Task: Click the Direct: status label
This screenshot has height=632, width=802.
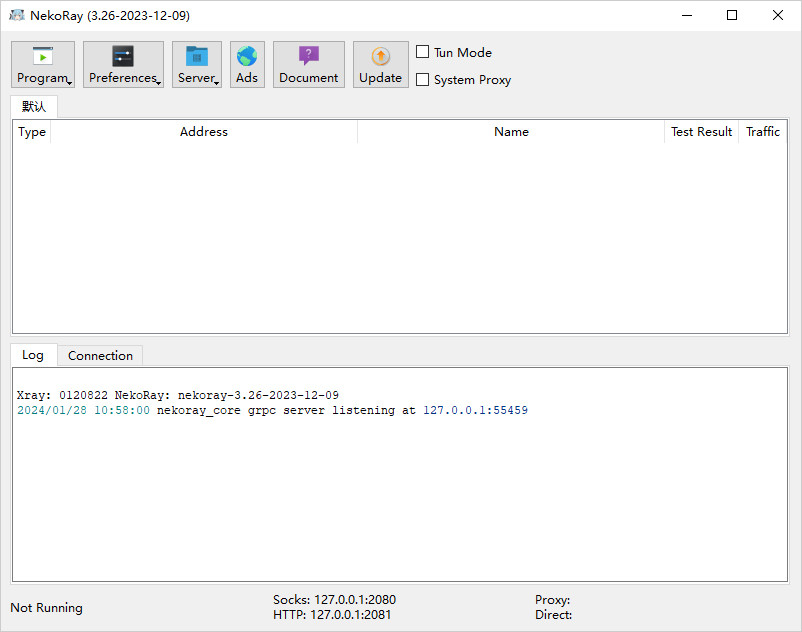Action: (553, 614)
